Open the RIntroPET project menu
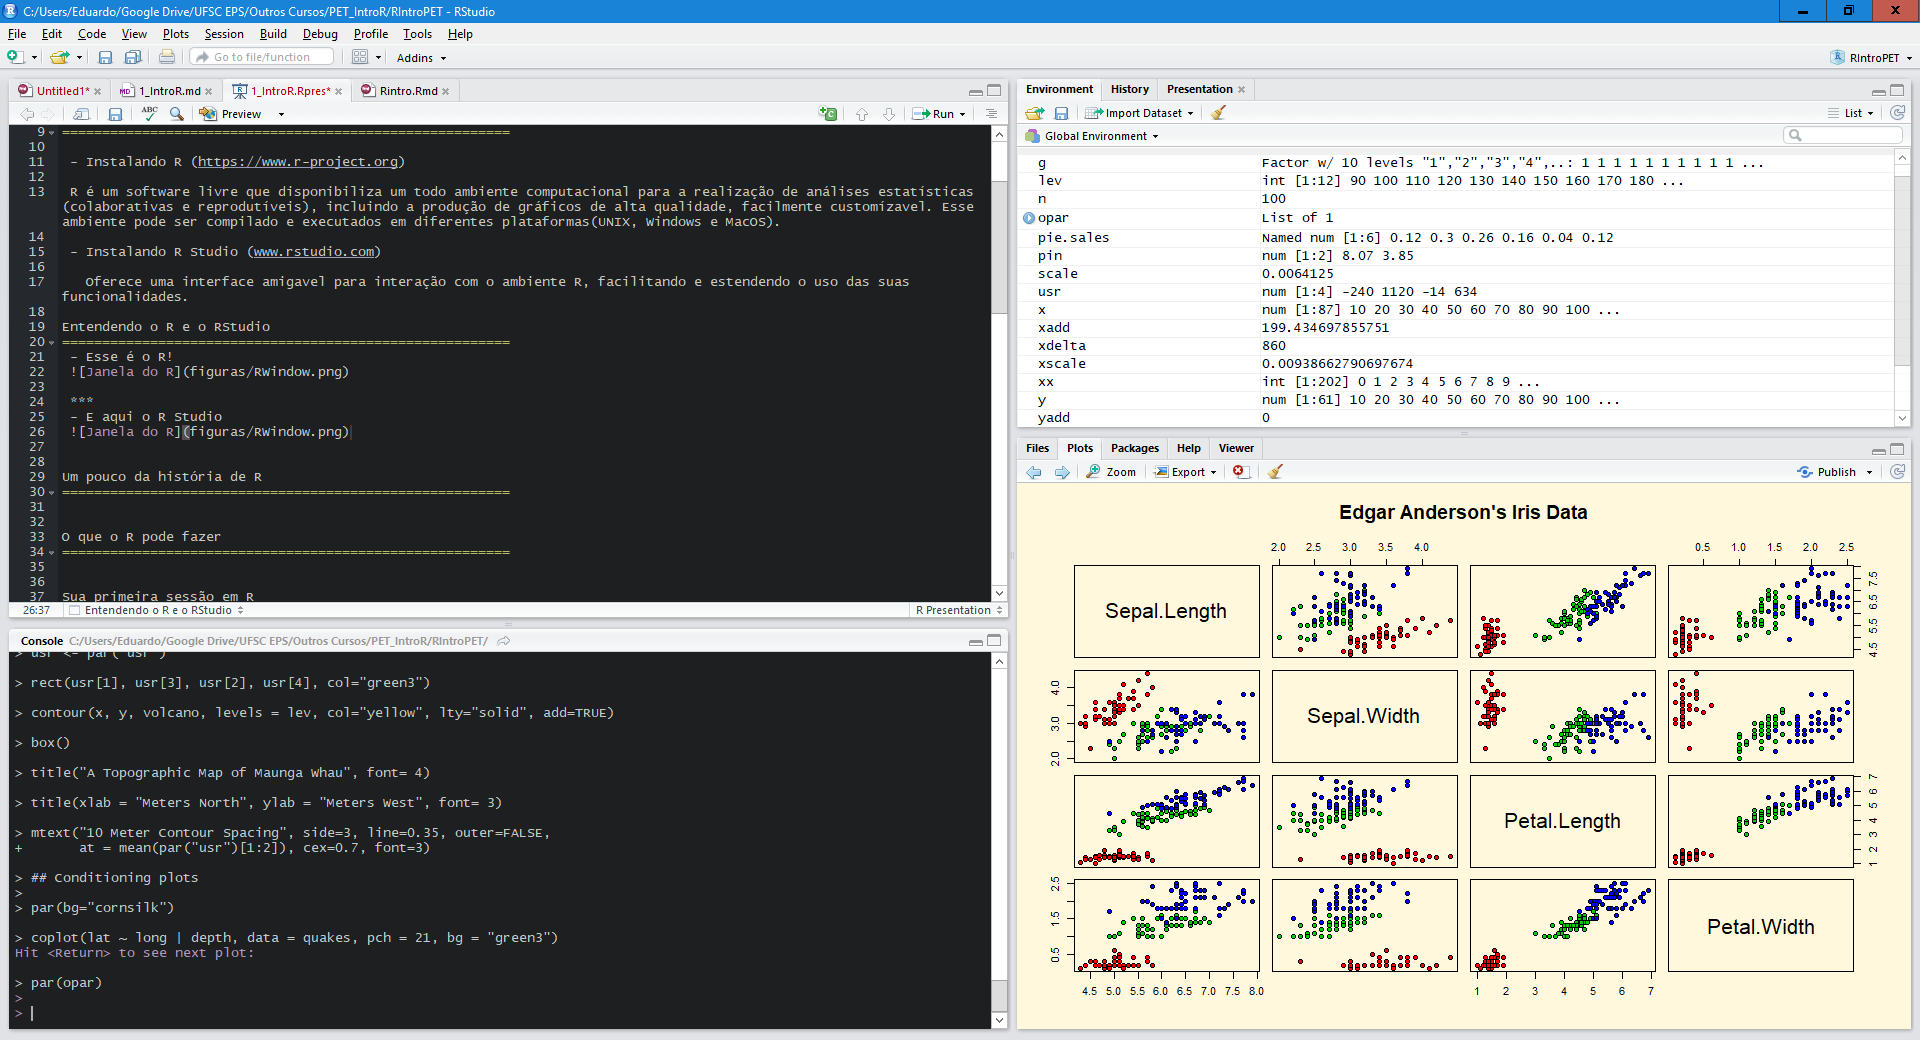Screen dimensions: 1920x1040 coord(1871,58)
